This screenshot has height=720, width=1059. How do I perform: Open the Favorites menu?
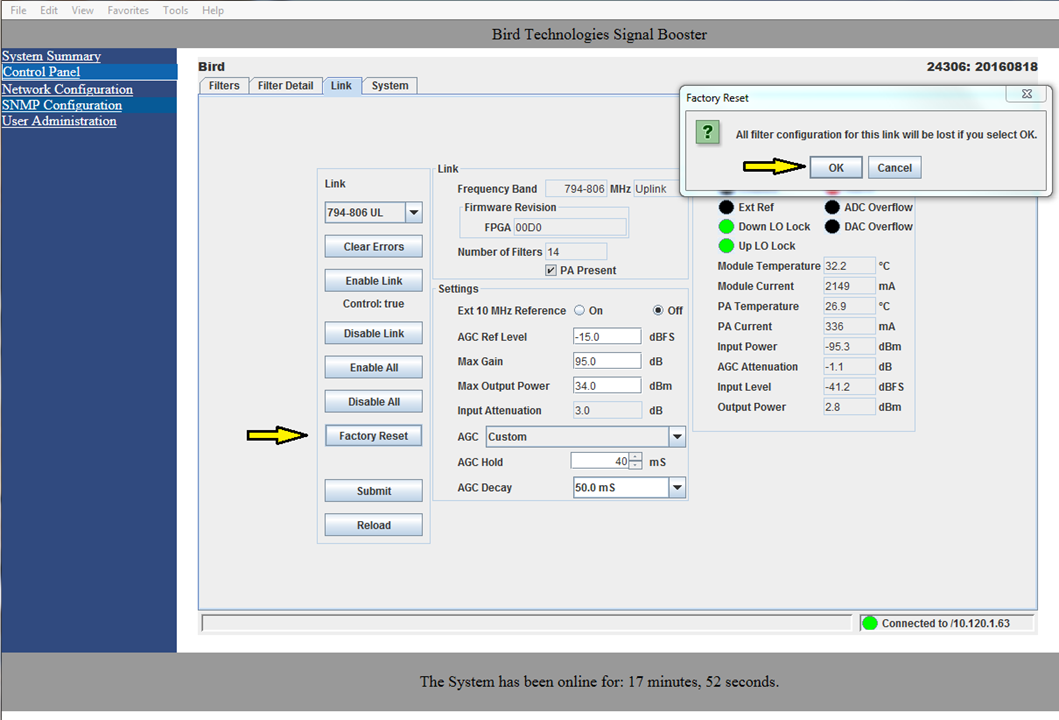128,10
